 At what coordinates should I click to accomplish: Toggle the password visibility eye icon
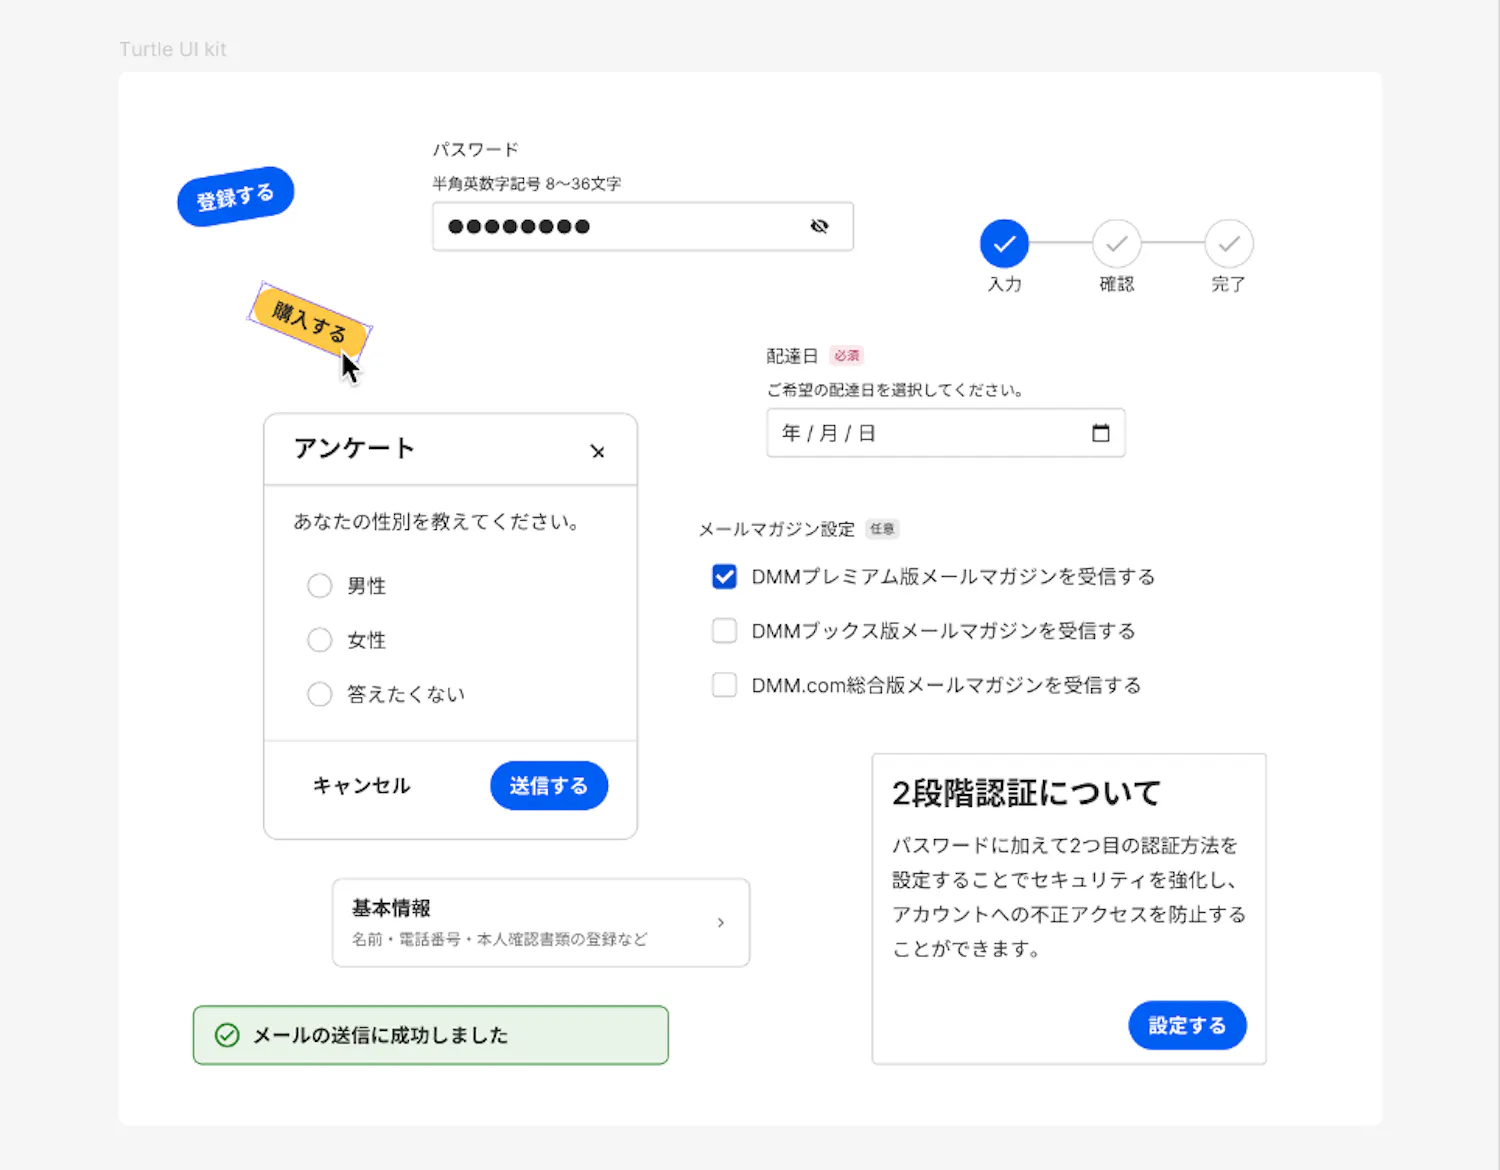point(820,226)
